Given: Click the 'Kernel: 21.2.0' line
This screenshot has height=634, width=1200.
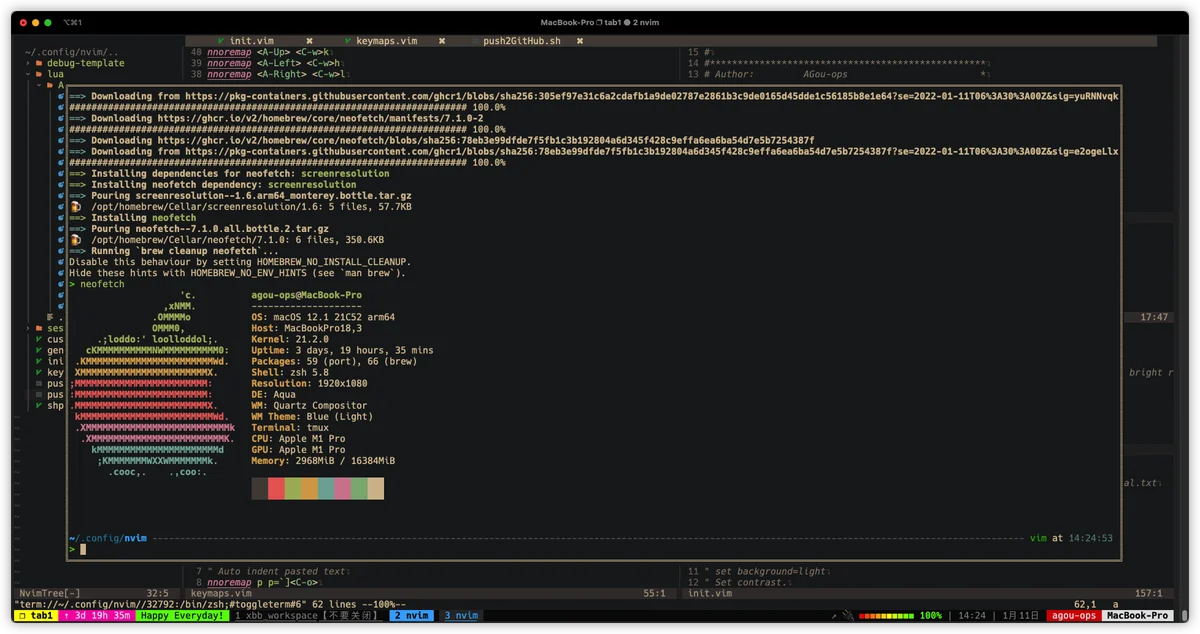Looking at the screenshot, I should tap(290, 339).
